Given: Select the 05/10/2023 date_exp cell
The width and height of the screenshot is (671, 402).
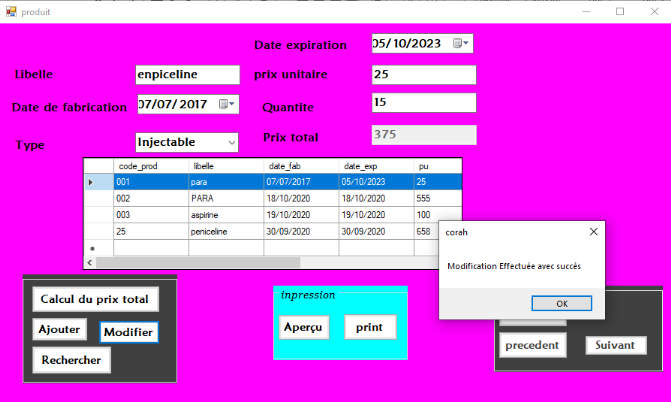Looking at the screenshot, I should tap(377, 182).
